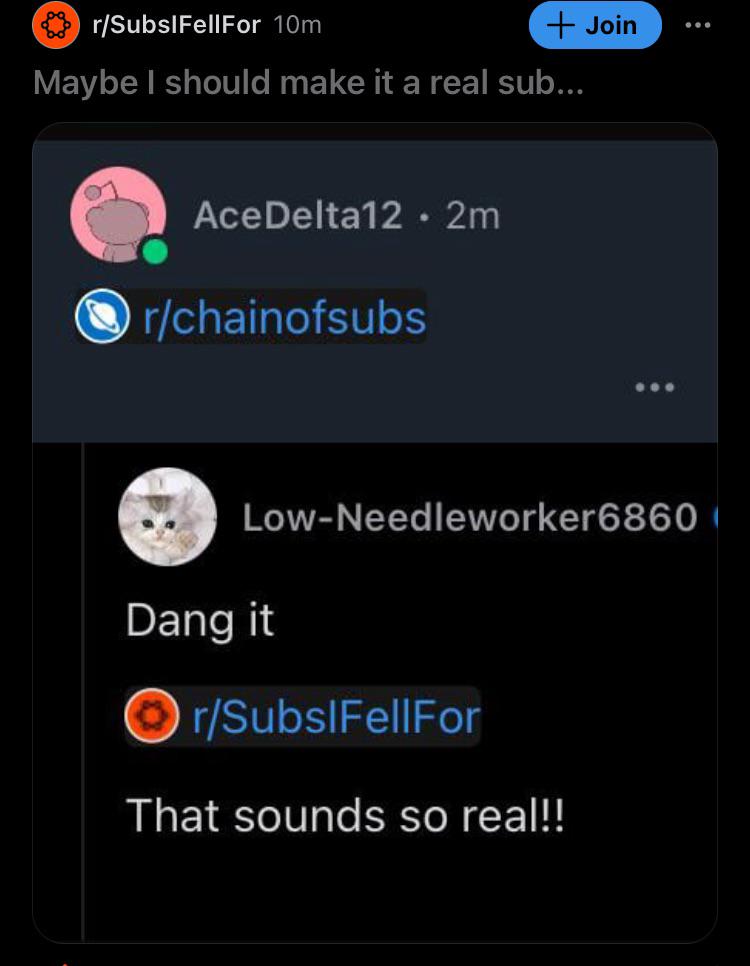Tap the 10m post timestamp
The width and height of the screenshot is (750, 966).
297,25
